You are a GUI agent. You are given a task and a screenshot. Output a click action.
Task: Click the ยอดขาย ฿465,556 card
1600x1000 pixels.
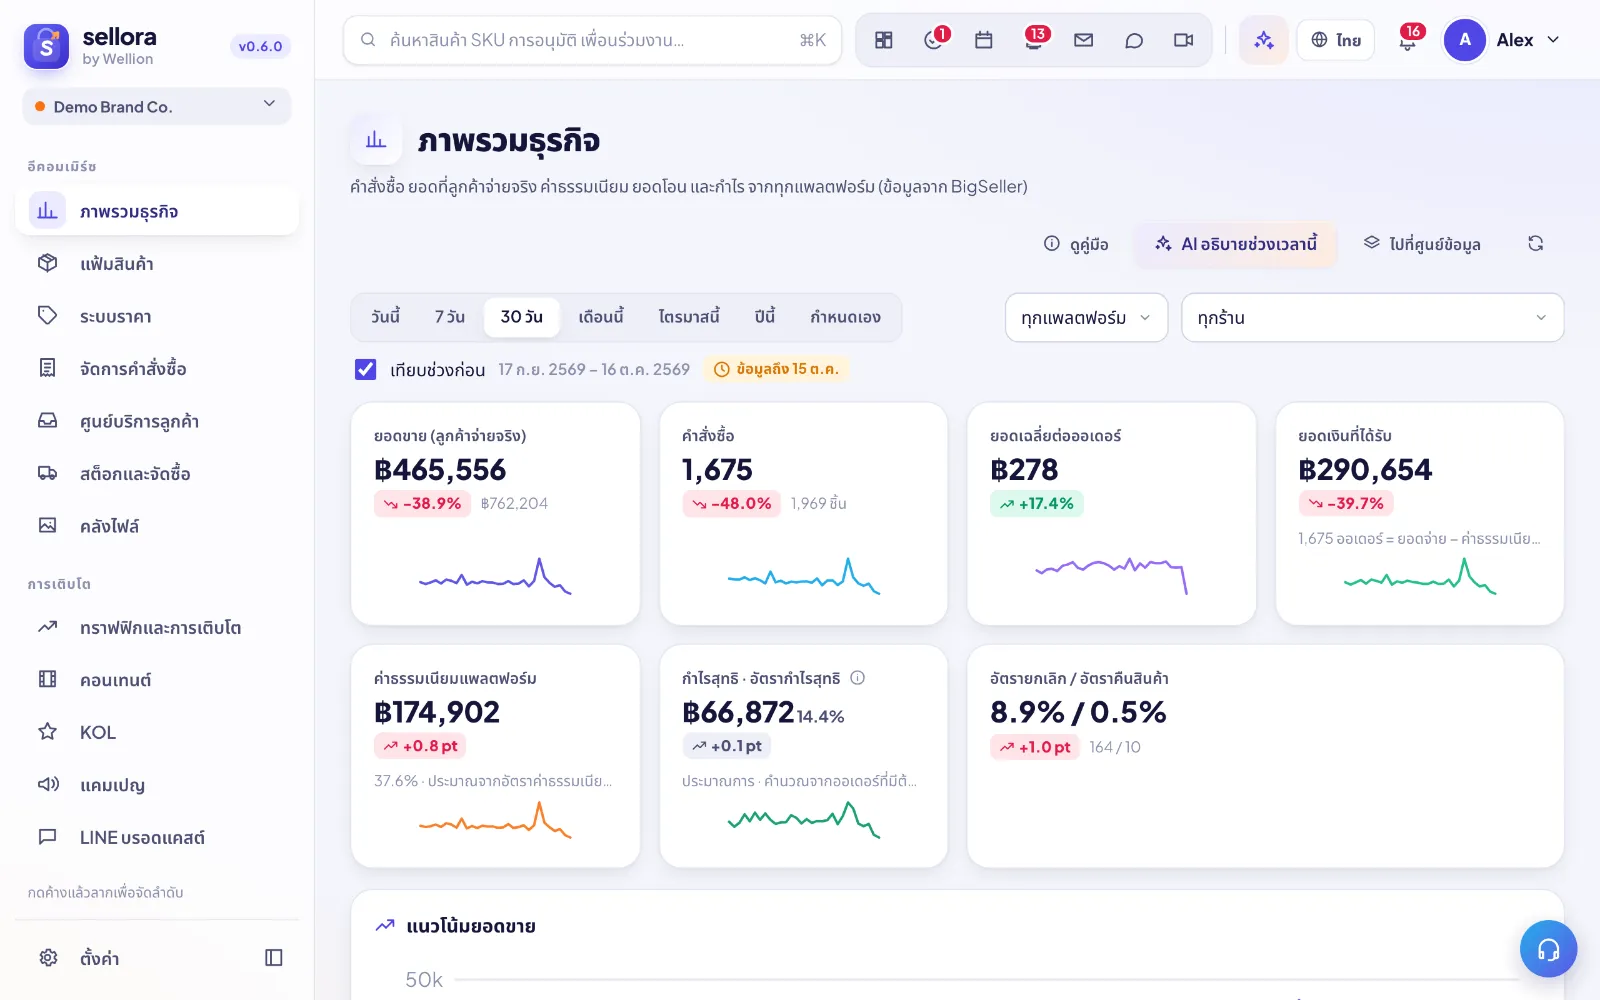click(x=495, y=514)
